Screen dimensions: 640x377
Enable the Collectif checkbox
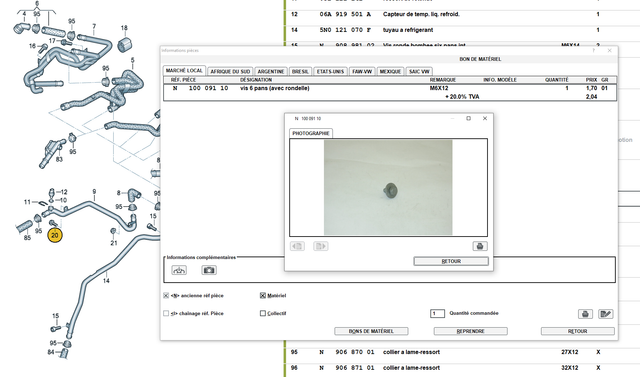[263, 313]
